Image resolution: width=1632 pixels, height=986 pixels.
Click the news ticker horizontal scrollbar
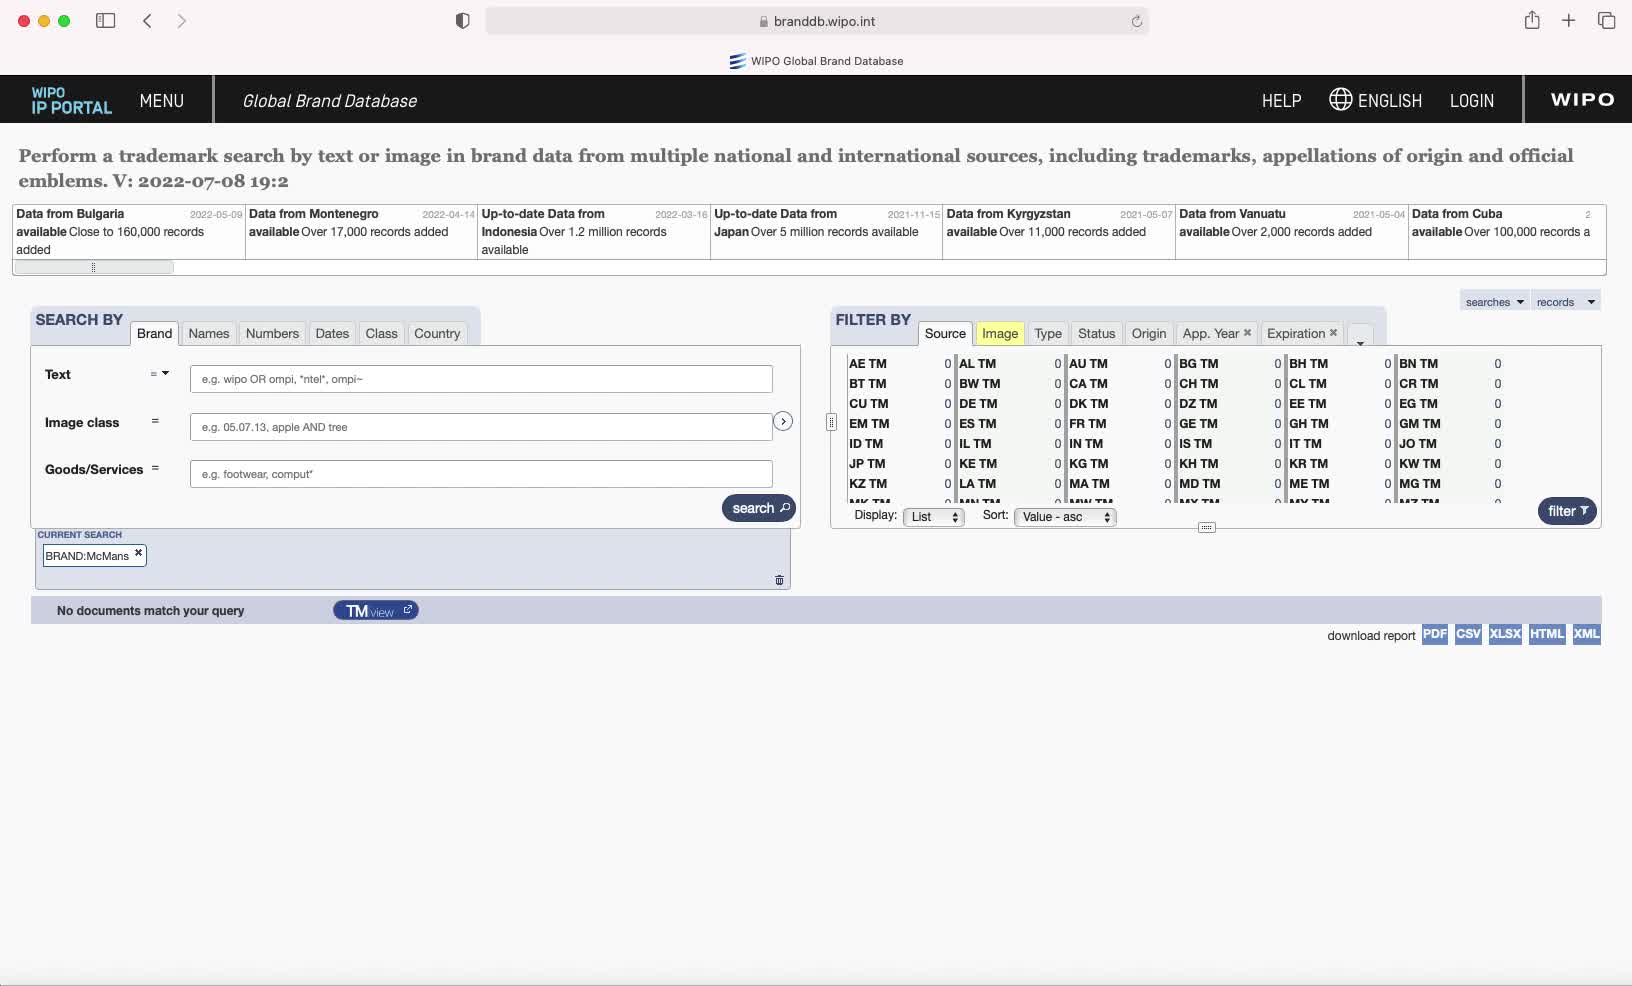[x=93, y=267]
